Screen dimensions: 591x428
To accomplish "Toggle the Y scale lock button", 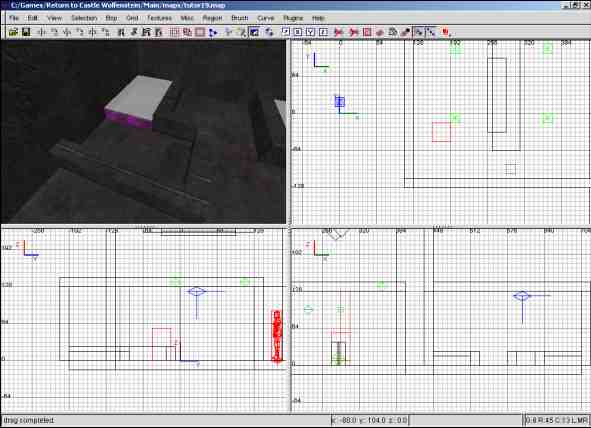I will point(310,32).
